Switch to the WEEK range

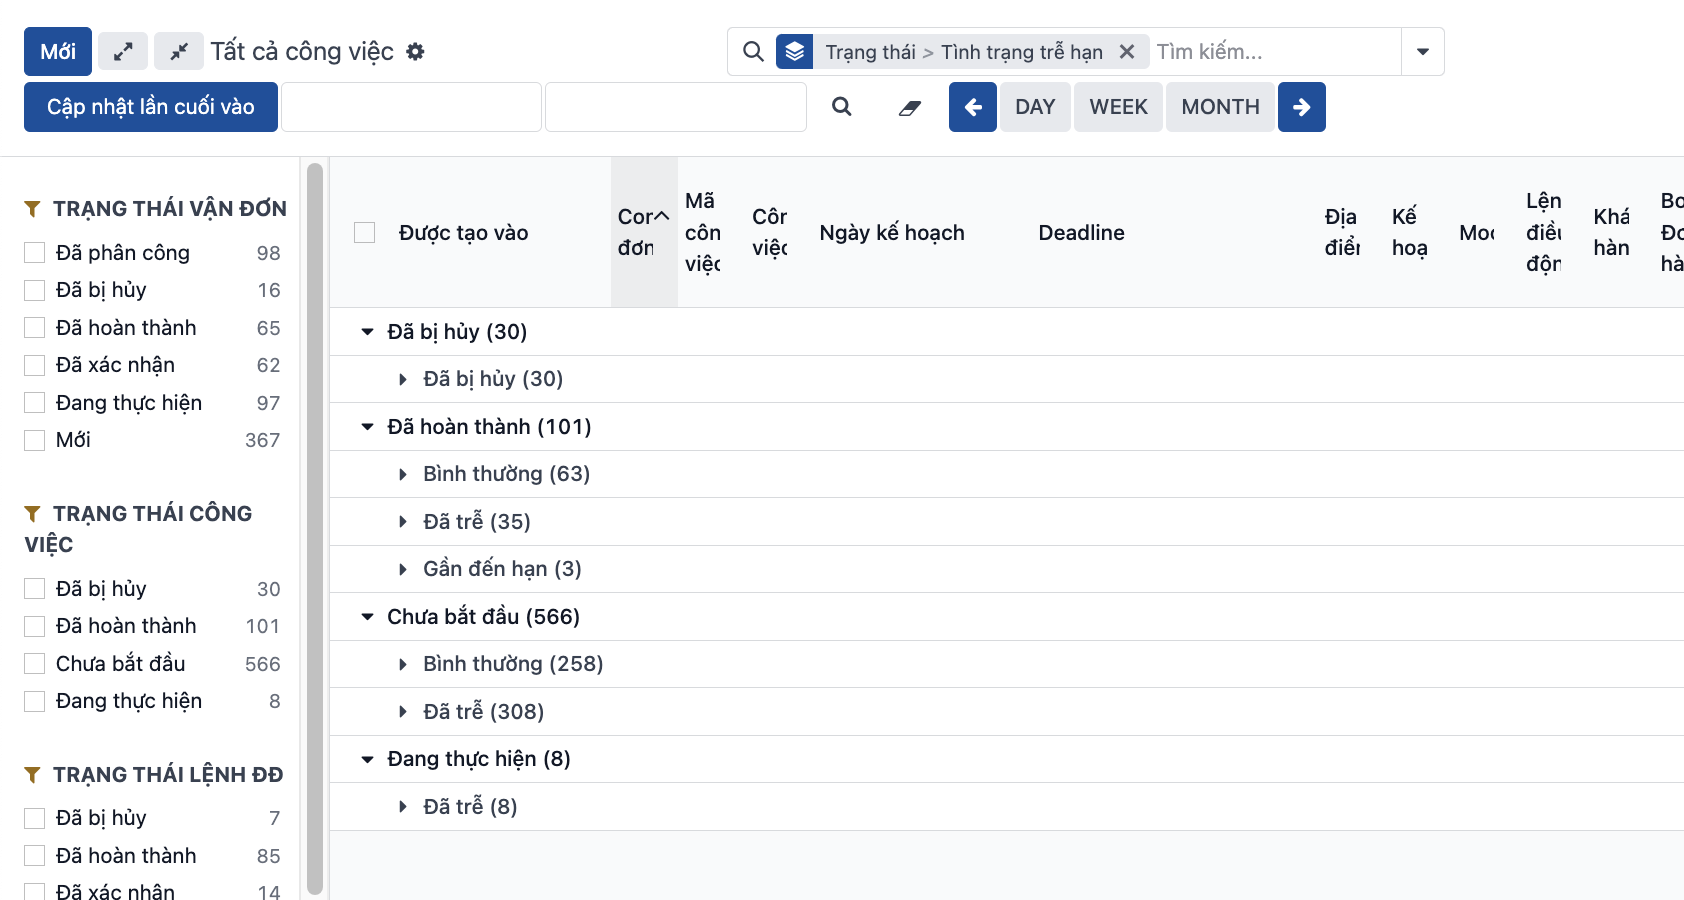[1118, 107]
